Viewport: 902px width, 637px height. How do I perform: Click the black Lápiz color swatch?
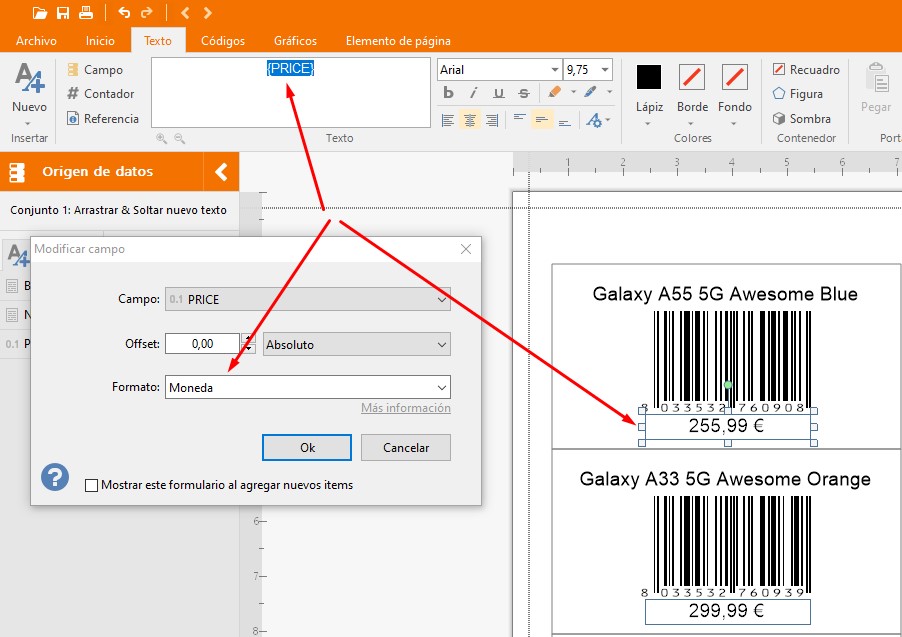pyautogui.click(x=649, y=76)
